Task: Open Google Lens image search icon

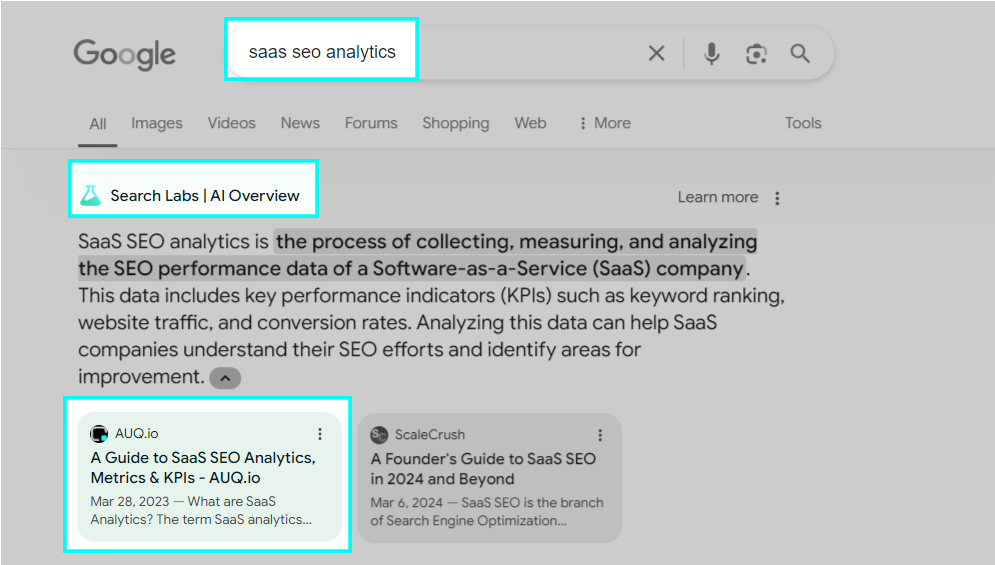Action: [756, 54]
